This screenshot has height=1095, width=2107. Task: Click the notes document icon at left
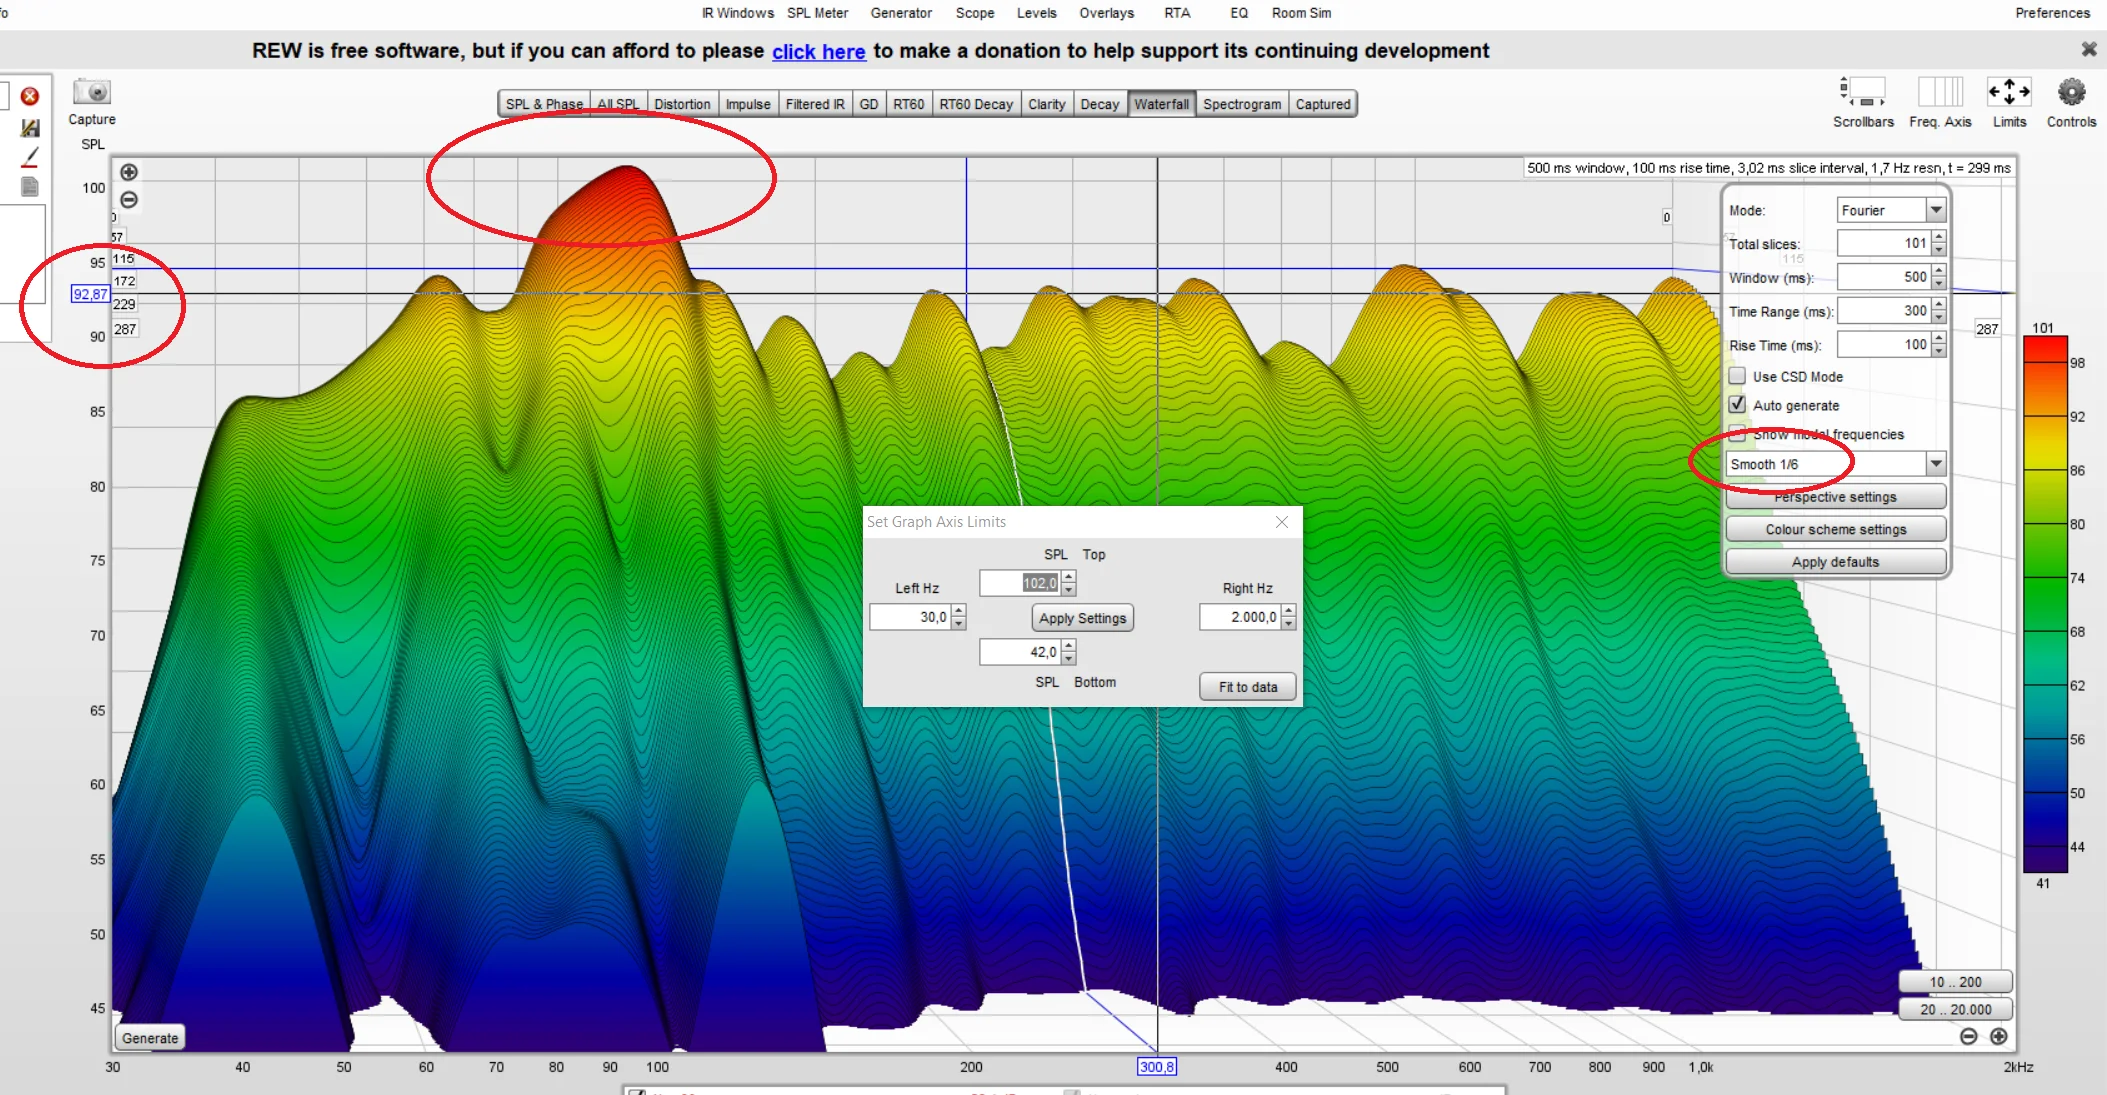pyautogui.click(x=30, y=187)
